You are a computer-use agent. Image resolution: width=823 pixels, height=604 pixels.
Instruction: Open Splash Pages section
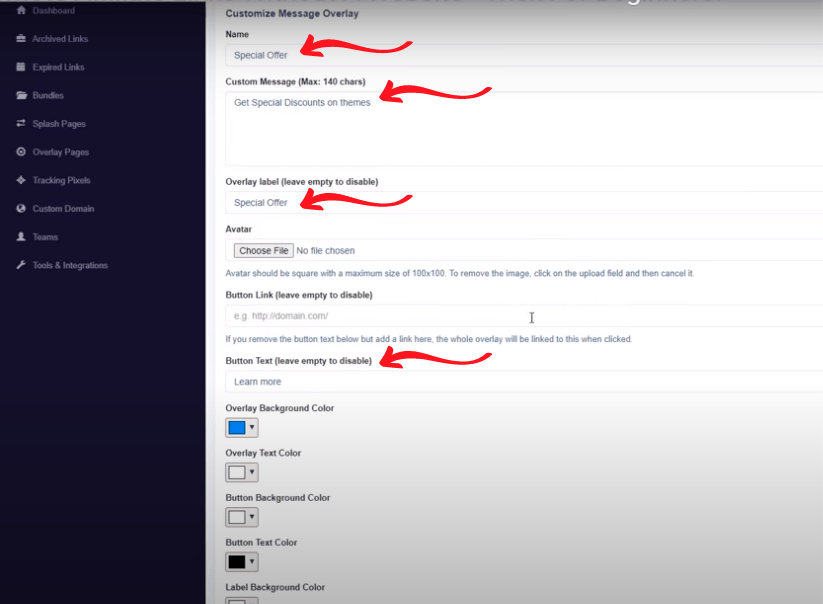[x=59, y=124]
